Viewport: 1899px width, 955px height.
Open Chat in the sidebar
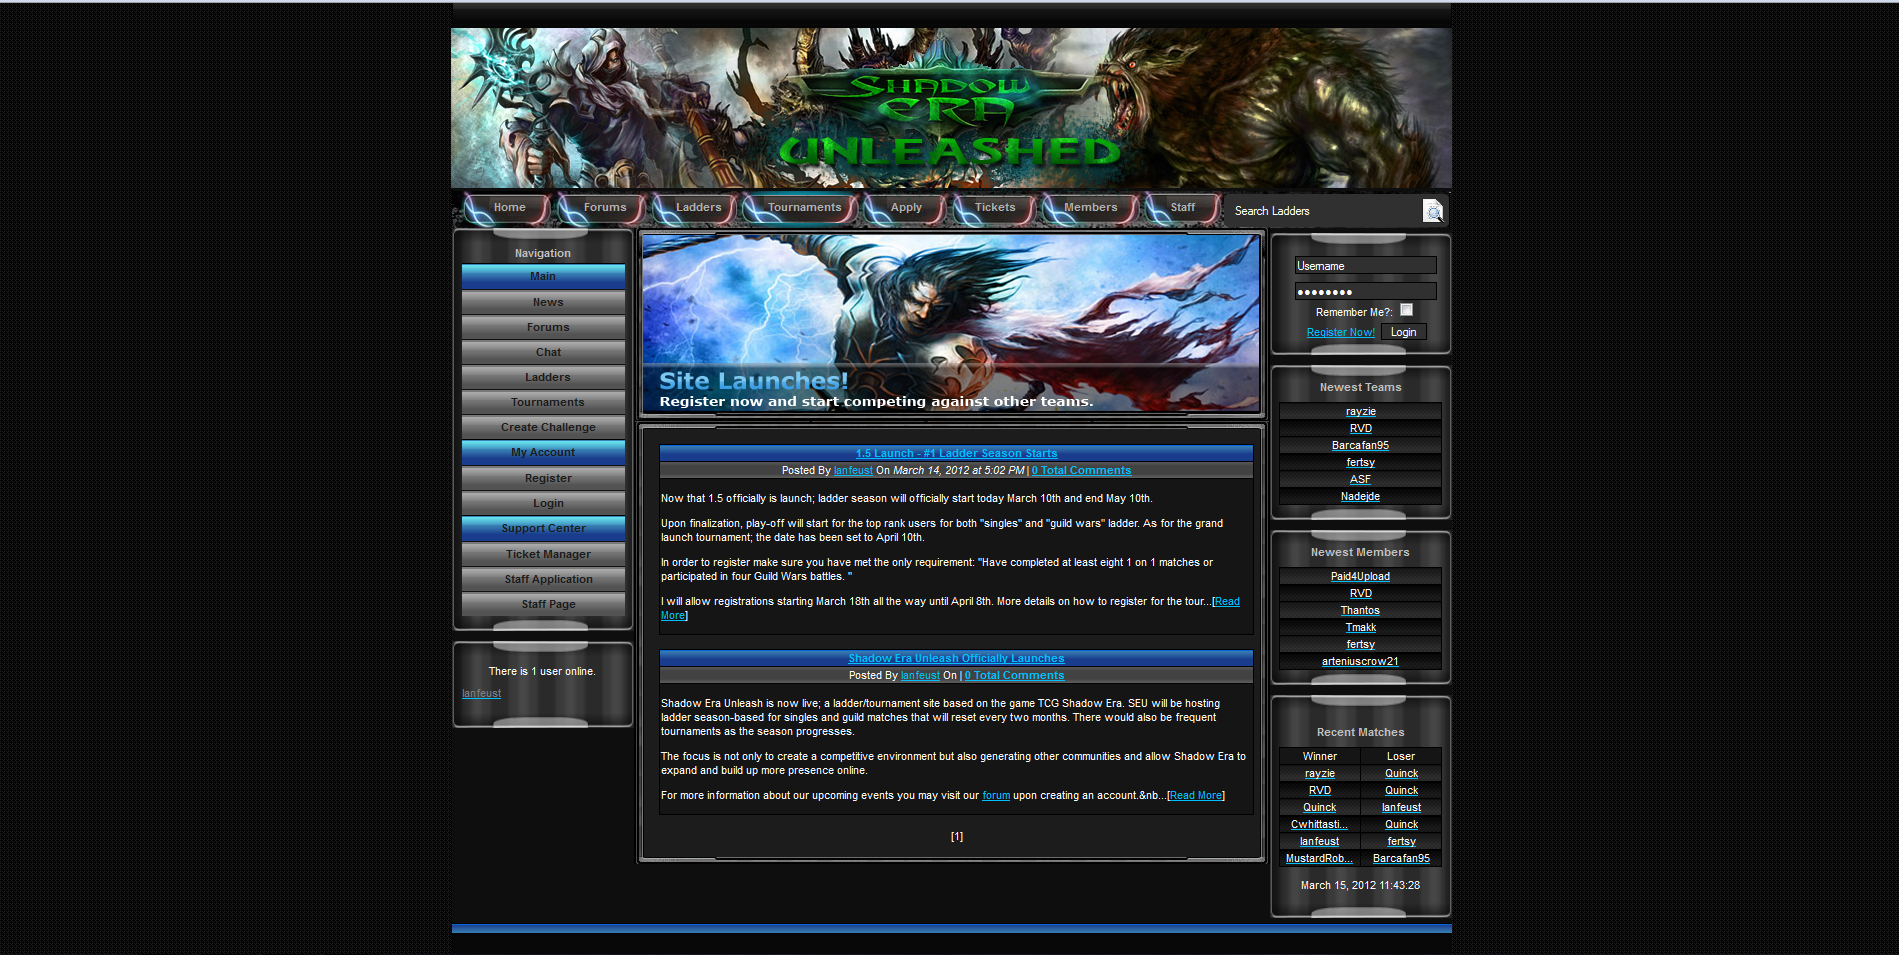tap(543, 352)
